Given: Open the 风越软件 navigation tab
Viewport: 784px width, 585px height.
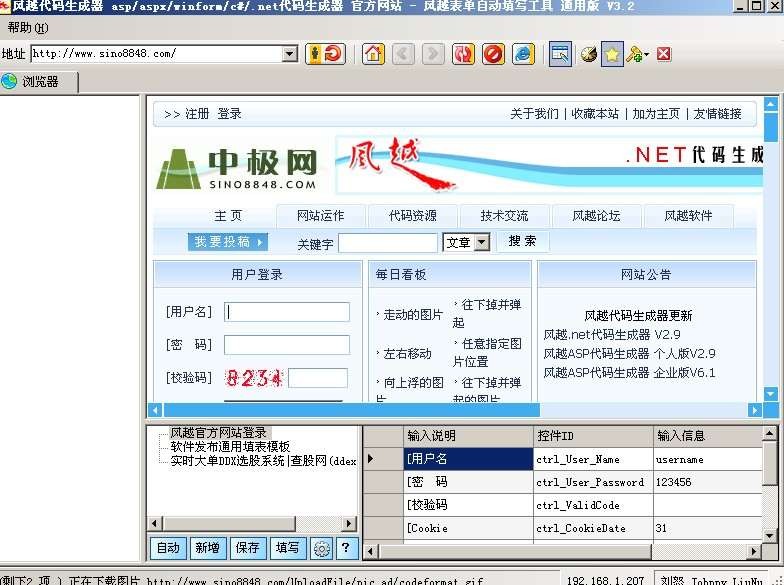Looking at the screenshot, I should point(688,216).
